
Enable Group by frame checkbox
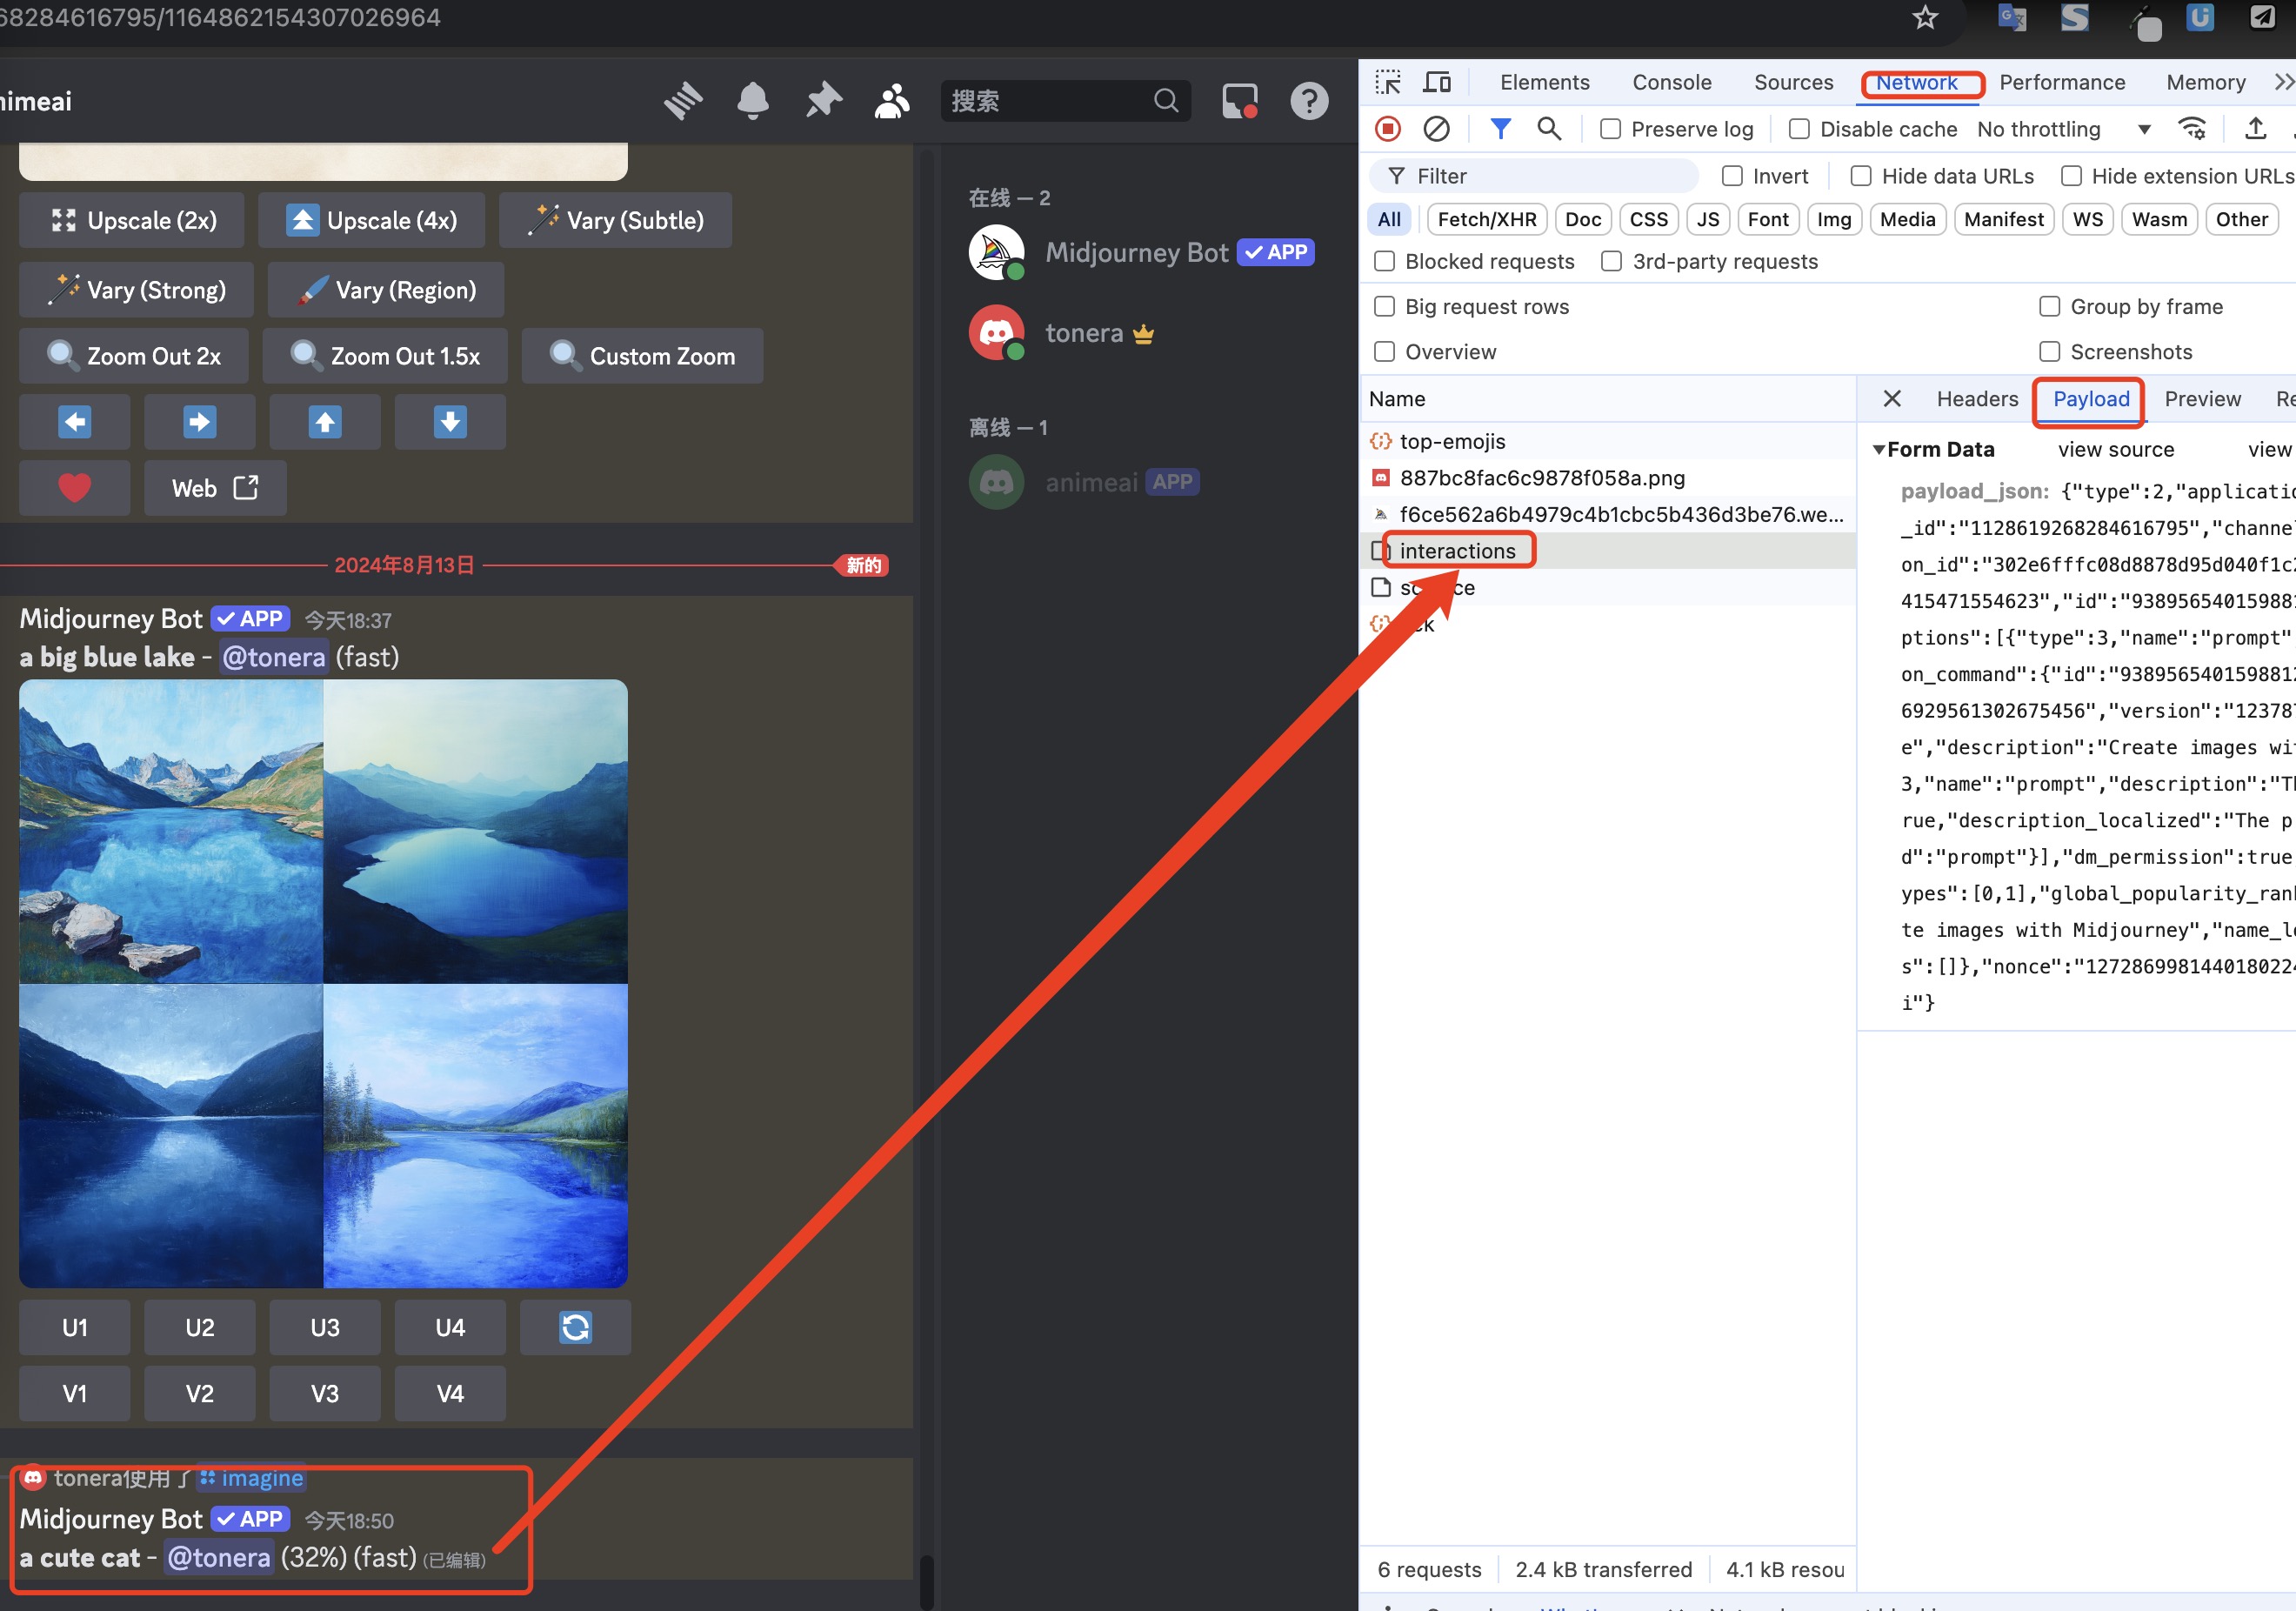point(2050,306)
